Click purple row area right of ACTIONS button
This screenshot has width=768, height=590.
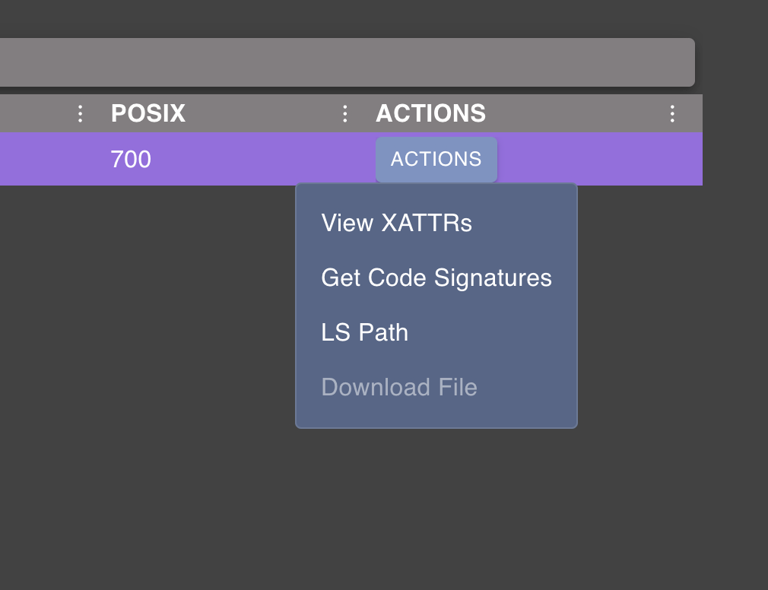click(x=600, y=159)
